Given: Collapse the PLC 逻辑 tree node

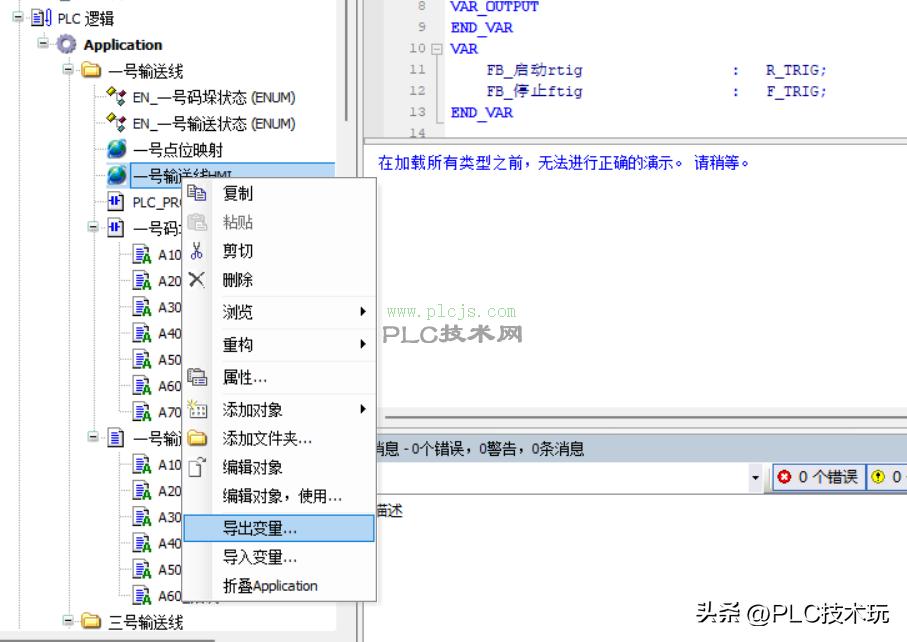Looking at the screenshot, I should point(18,17).
